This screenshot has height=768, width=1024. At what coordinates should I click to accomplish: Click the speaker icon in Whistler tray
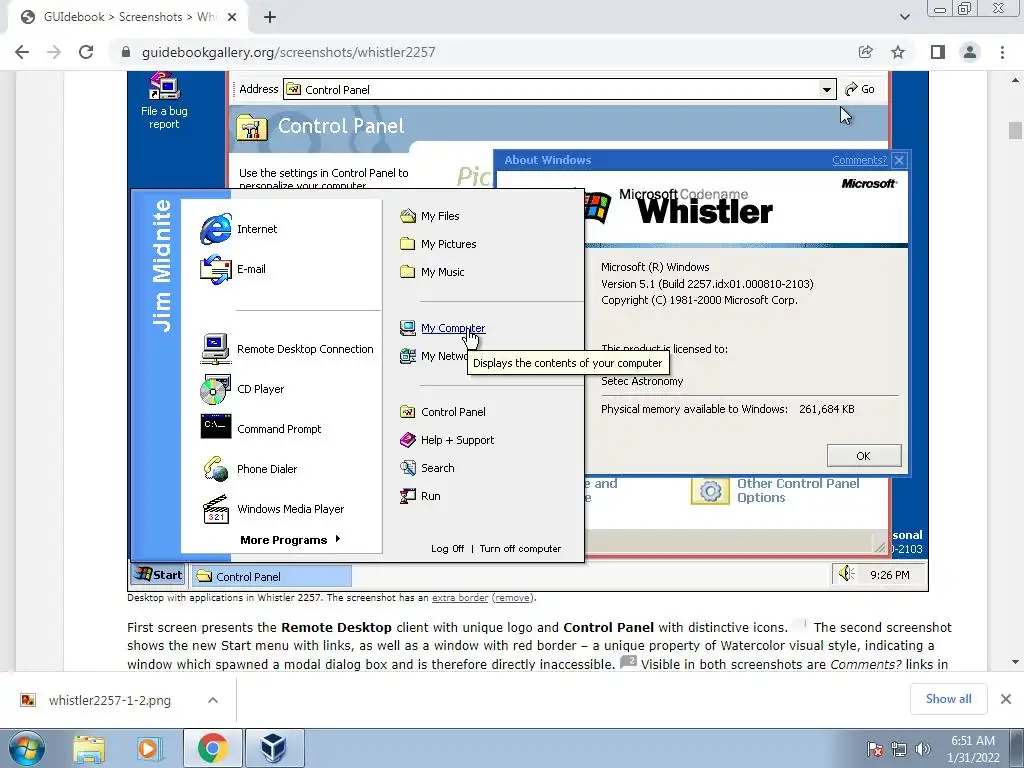pyautogui.click(x=846, y=574)
